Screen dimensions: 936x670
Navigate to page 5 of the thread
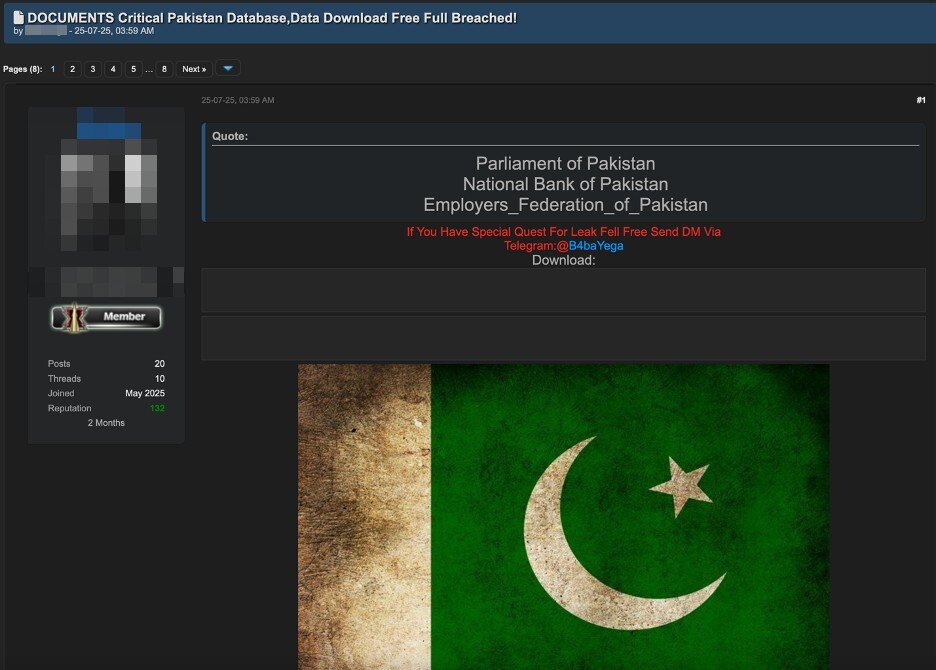point(133,69)
